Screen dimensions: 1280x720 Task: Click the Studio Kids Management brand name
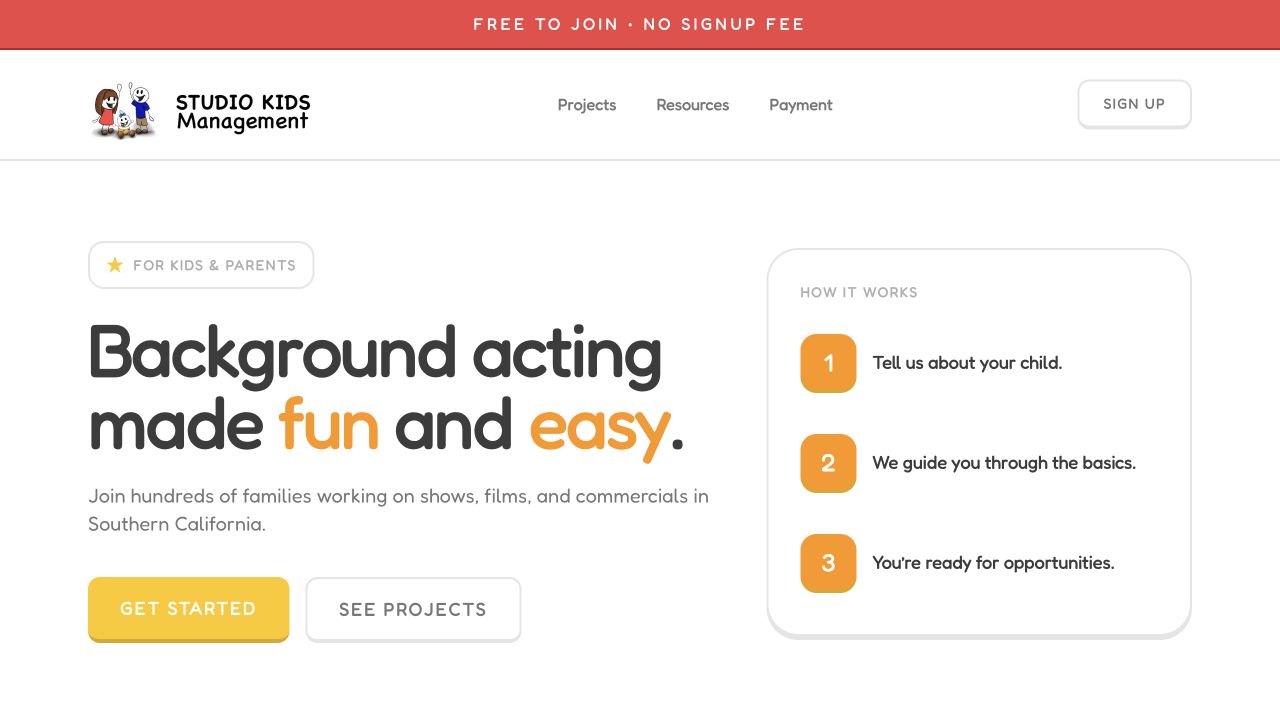click(243, 112)
